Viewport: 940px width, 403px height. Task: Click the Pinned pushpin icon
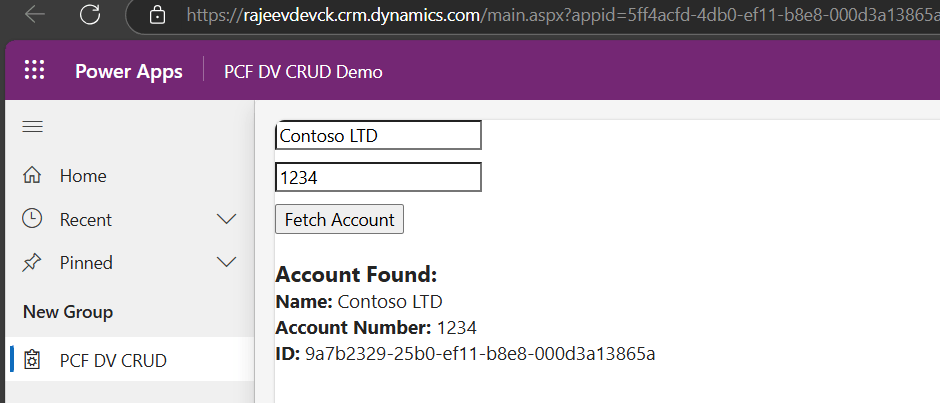point(33,263)
